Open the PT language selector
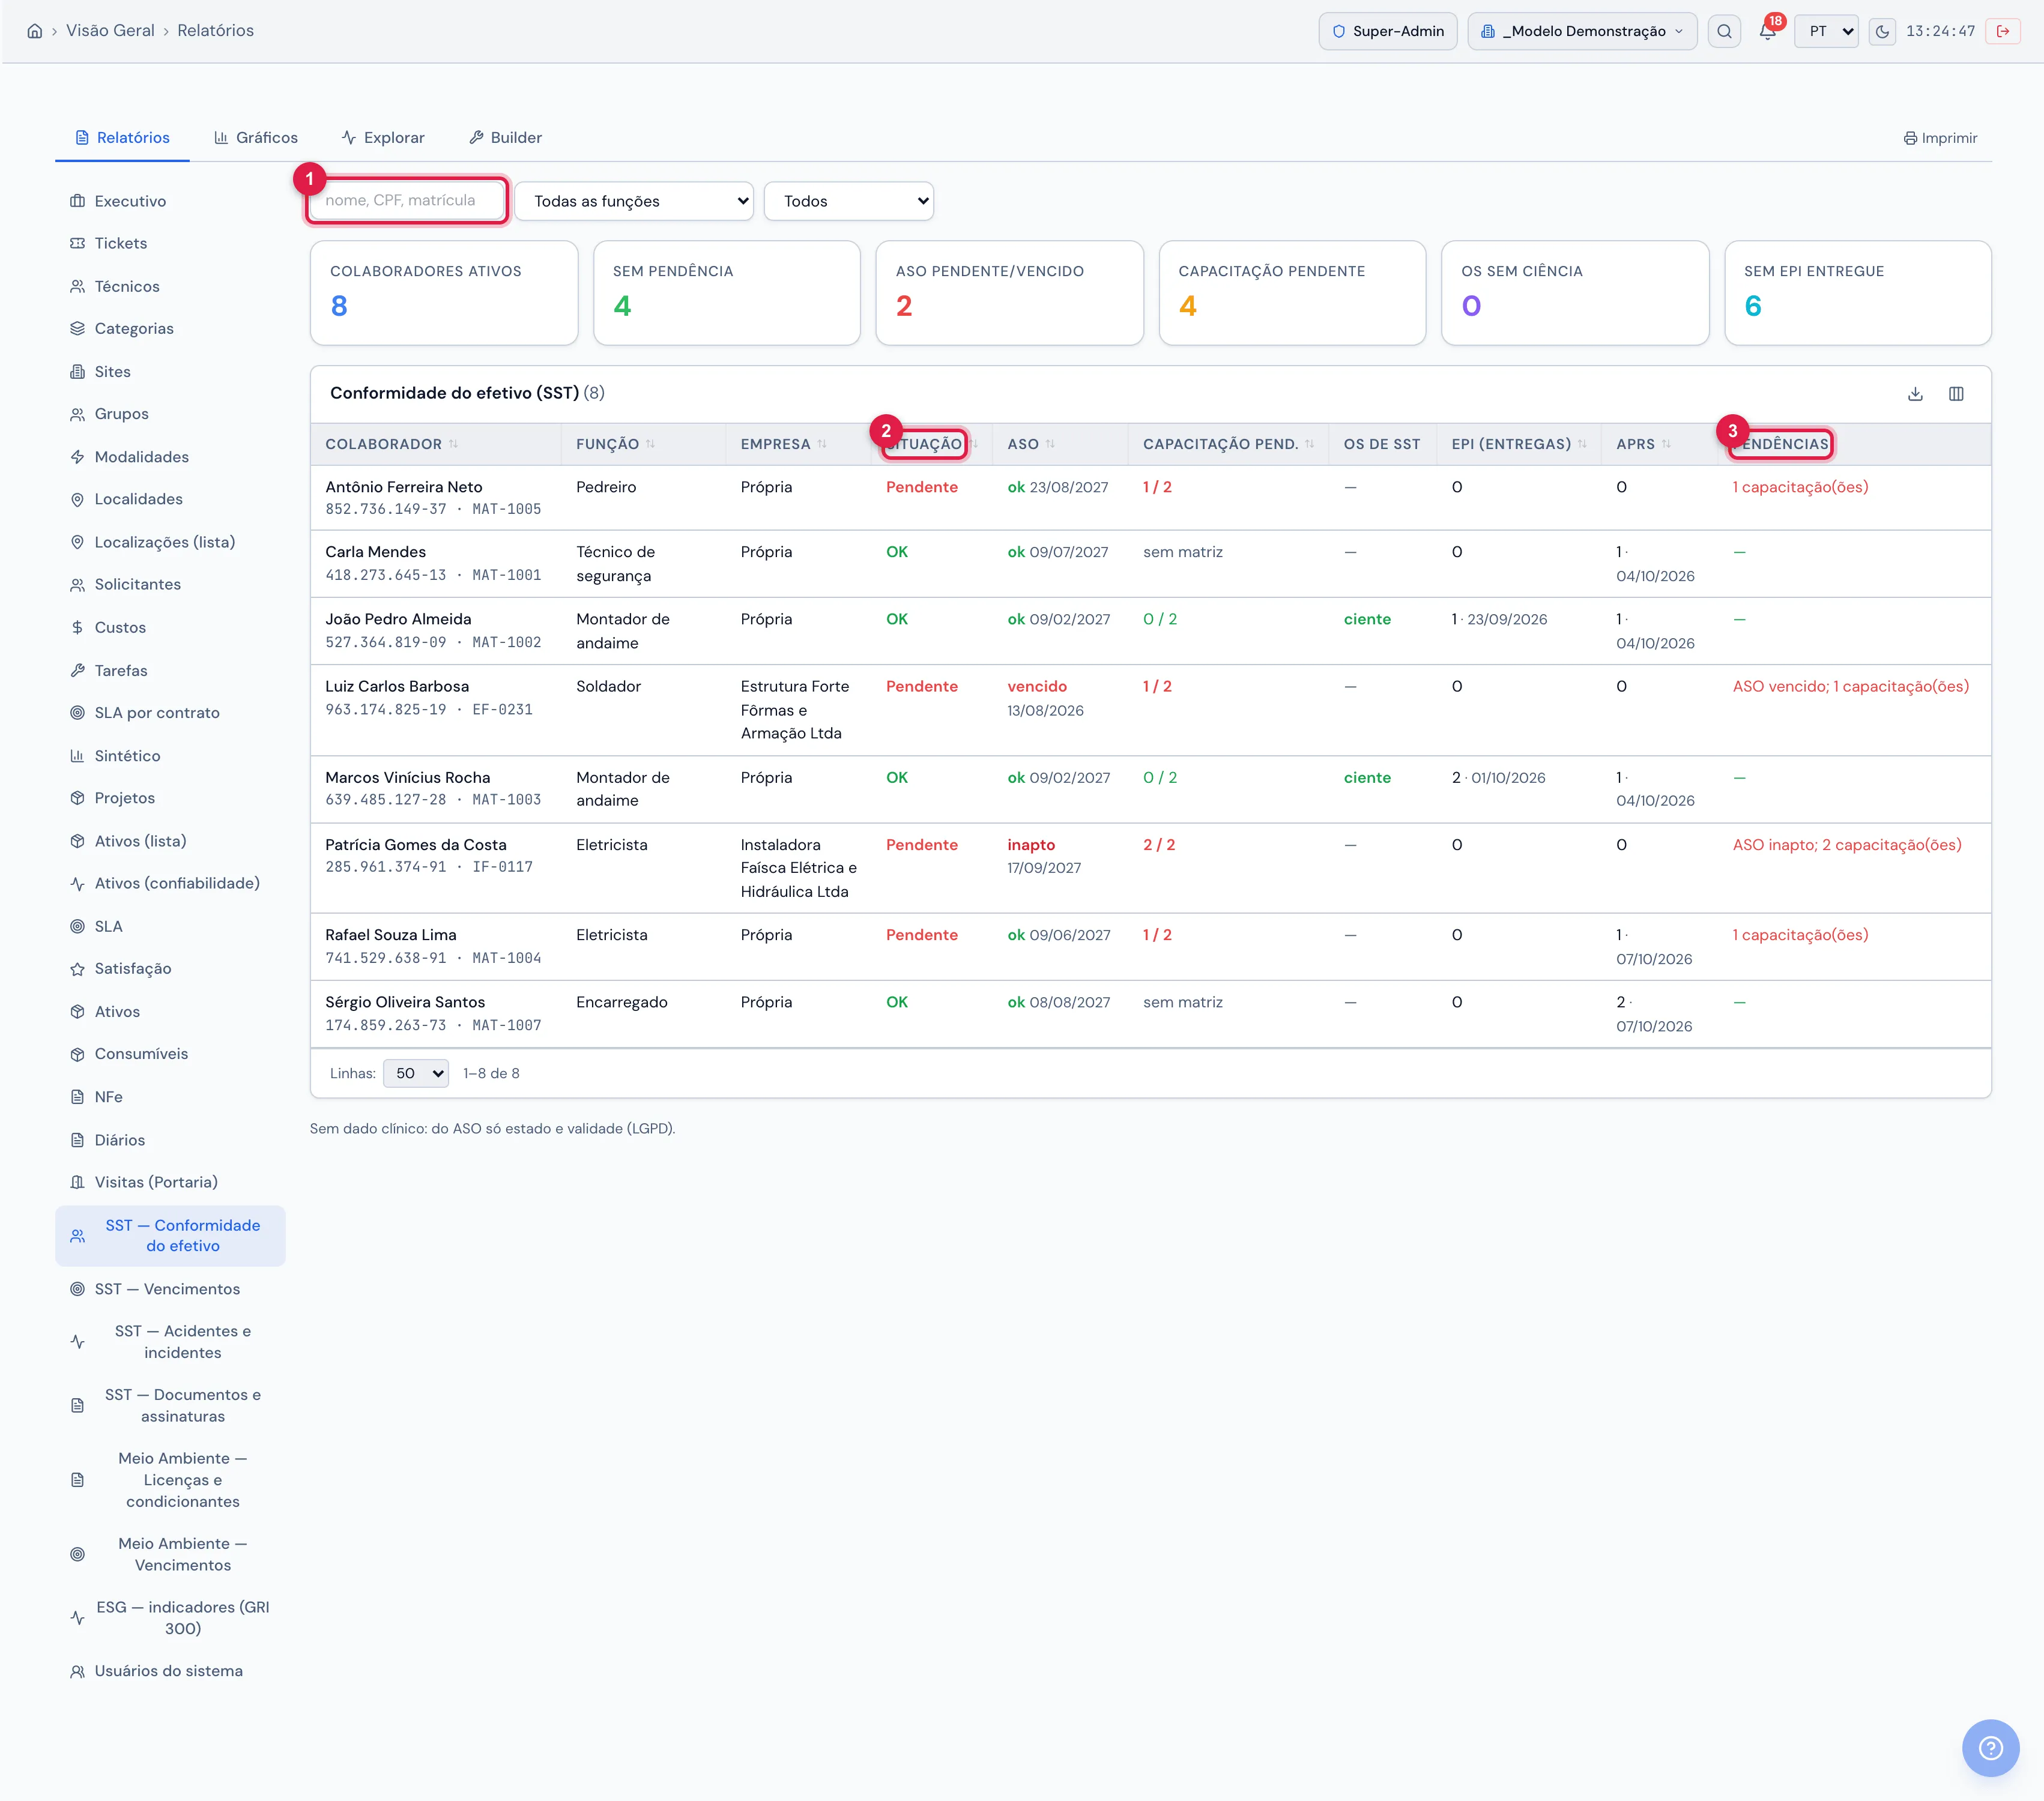This screenshot has width=2044, height=1801. click(1827, 31)
